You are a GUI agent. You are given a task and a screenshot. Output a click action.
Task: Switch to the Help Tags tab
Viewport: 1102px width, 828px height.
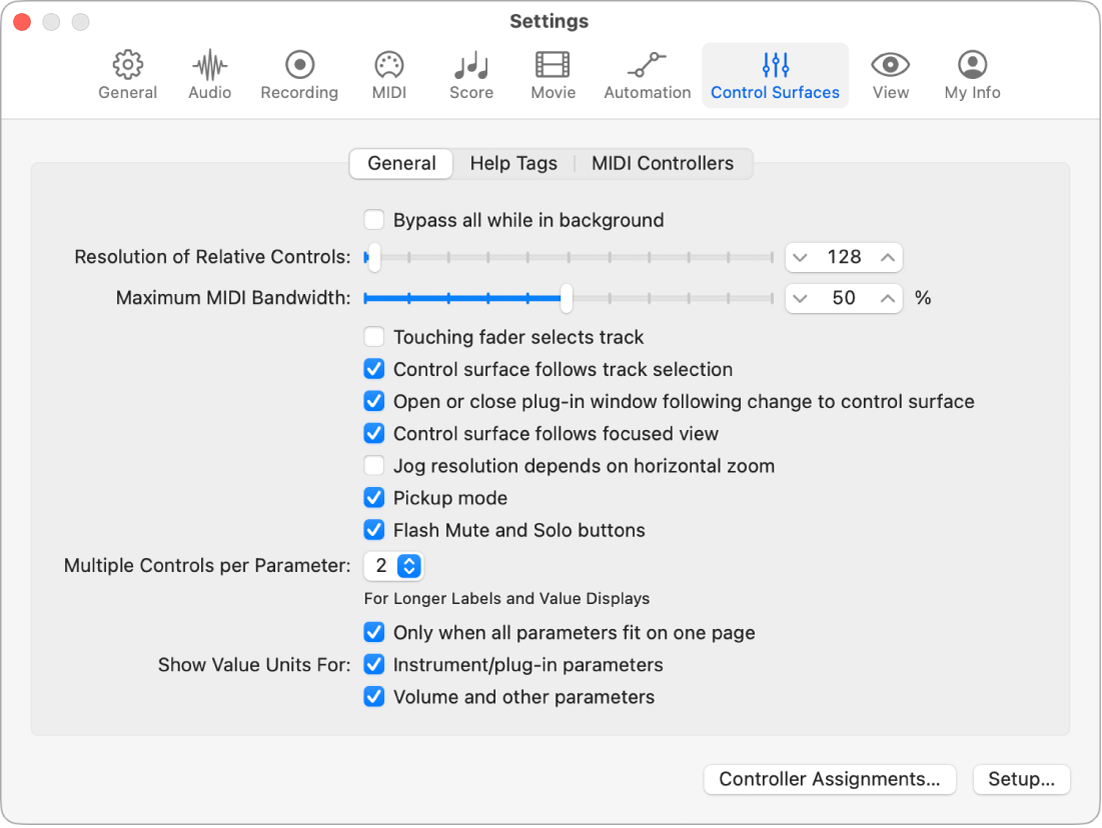(514, 163)
